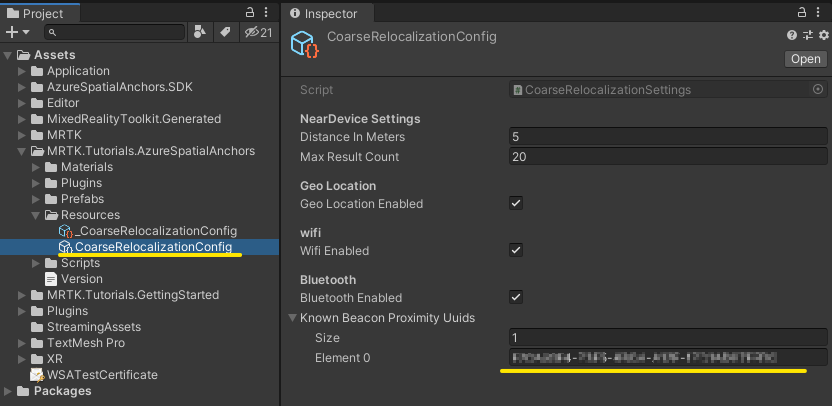This screenshot has height=406, width=832.
Task: Lock the Inspector panel
Action: tap(803, 13)
